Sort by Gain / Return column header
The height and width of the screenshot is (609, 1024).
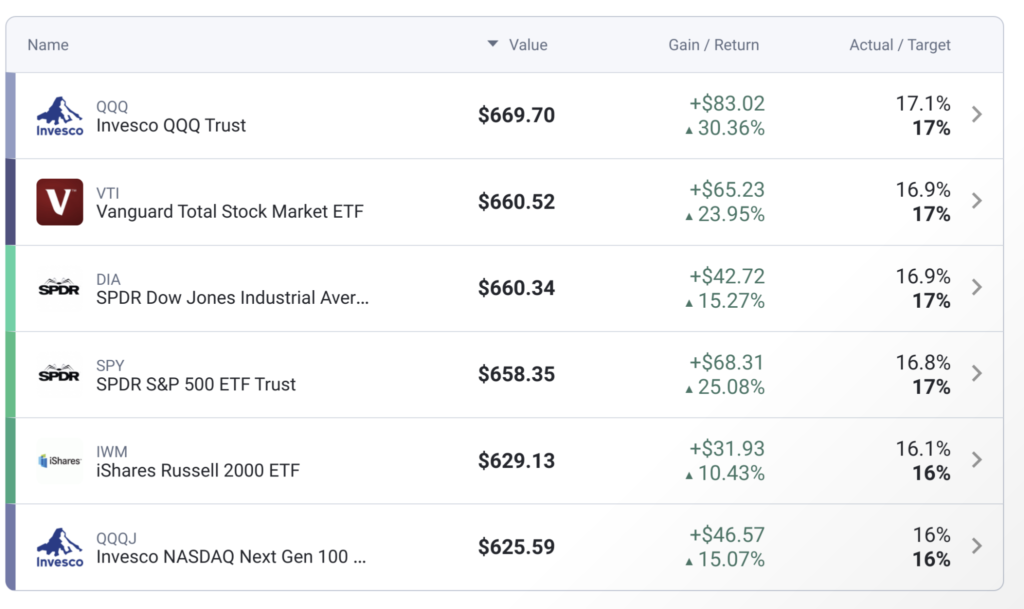tap(713, 45)
